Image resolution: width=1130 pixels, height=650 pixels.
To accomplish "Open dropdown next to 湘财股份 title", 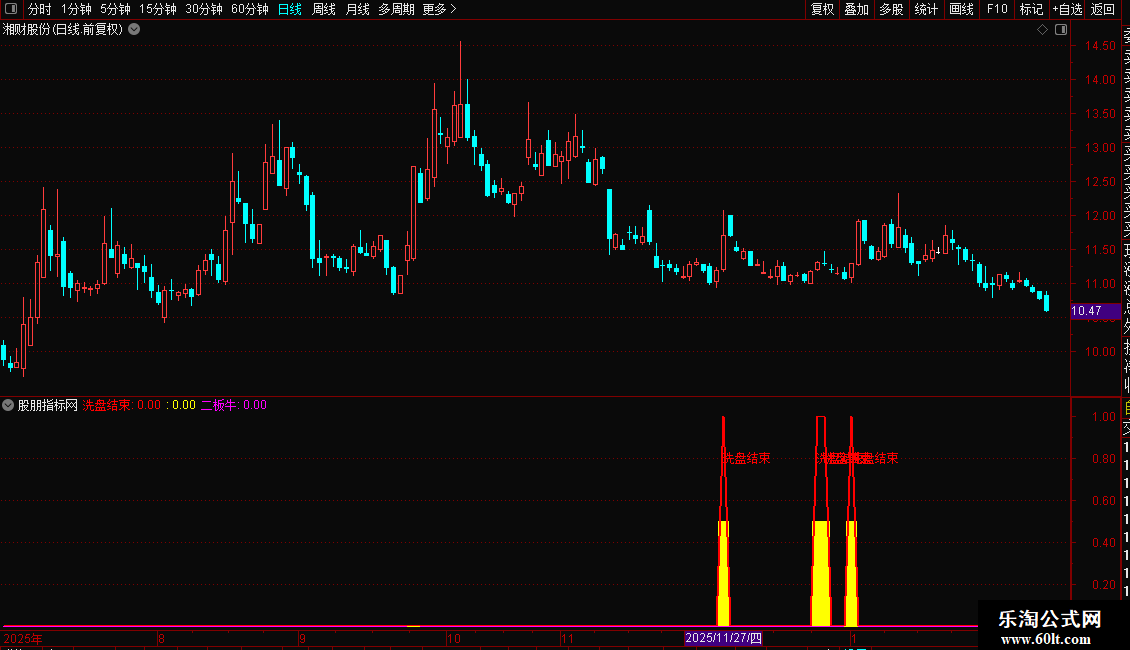I will point(134,30).
